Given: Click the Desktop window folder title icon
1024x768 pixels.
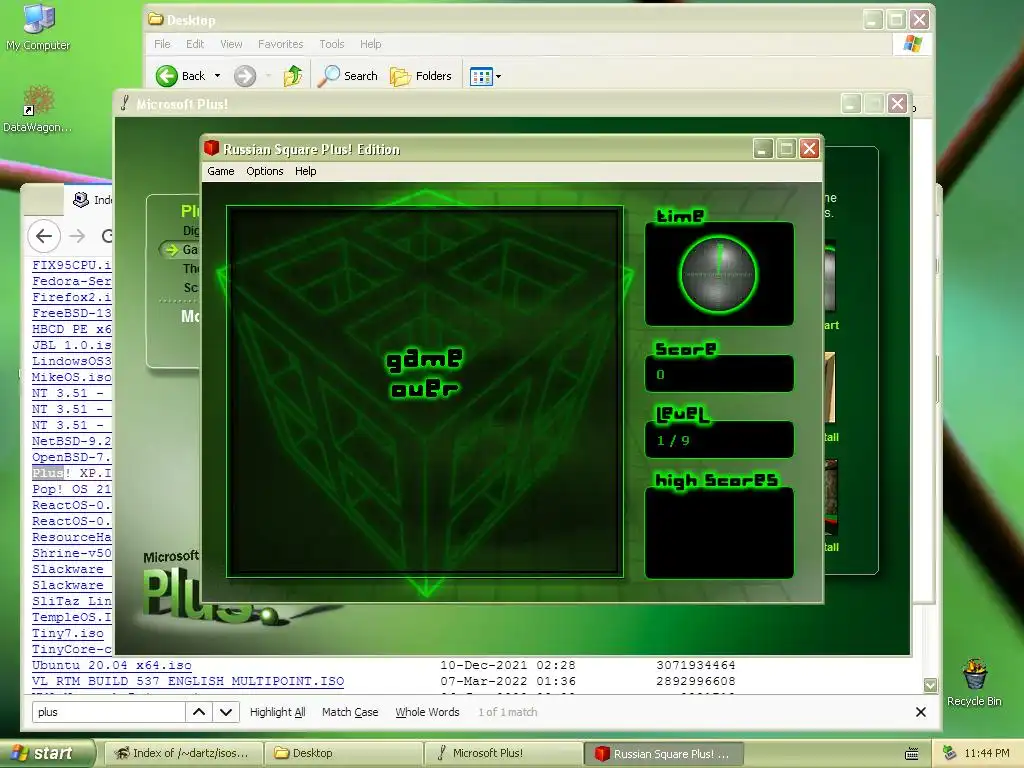Looking at the screenshot, I should pyautogui.click(x=155, y=19).
